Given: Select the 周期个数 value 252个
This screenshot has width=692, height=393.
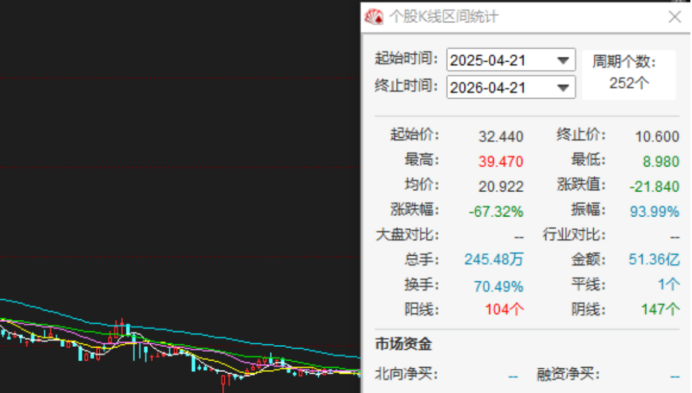Looking at the screenshot, I should [629, 83].
